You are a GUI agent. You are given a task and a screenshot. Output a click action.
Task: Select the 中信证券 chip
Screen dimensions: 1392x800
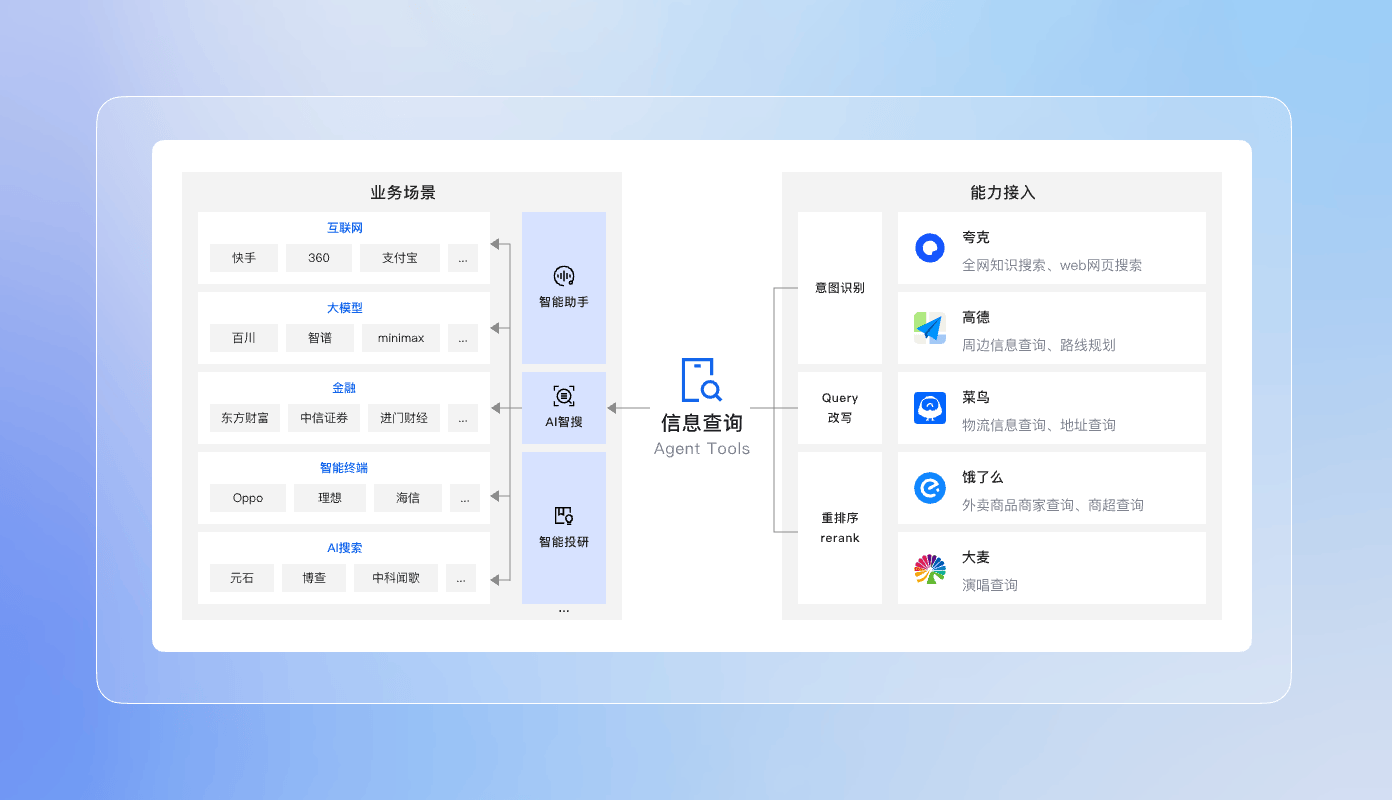click(x=324, y=418)
